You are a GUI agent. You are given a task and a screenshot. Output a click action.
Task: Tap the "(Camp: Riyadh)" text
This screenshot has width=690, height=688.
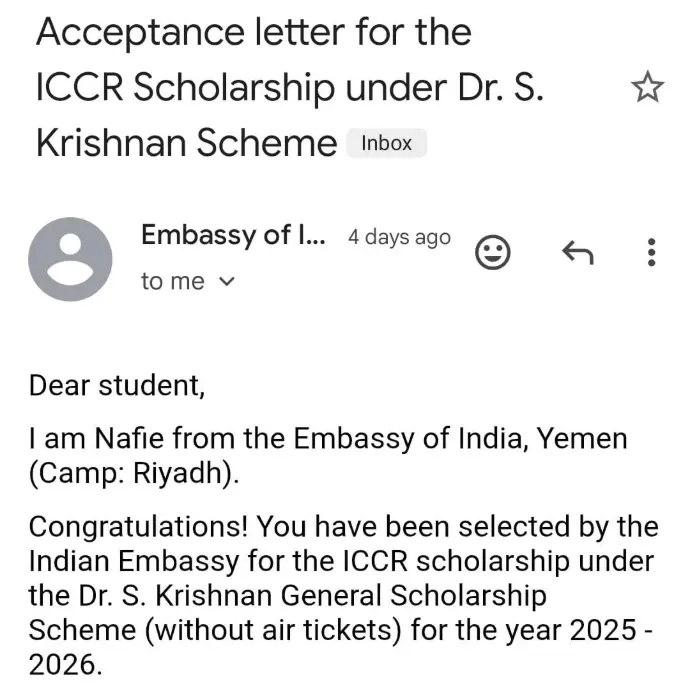point(135,473)
